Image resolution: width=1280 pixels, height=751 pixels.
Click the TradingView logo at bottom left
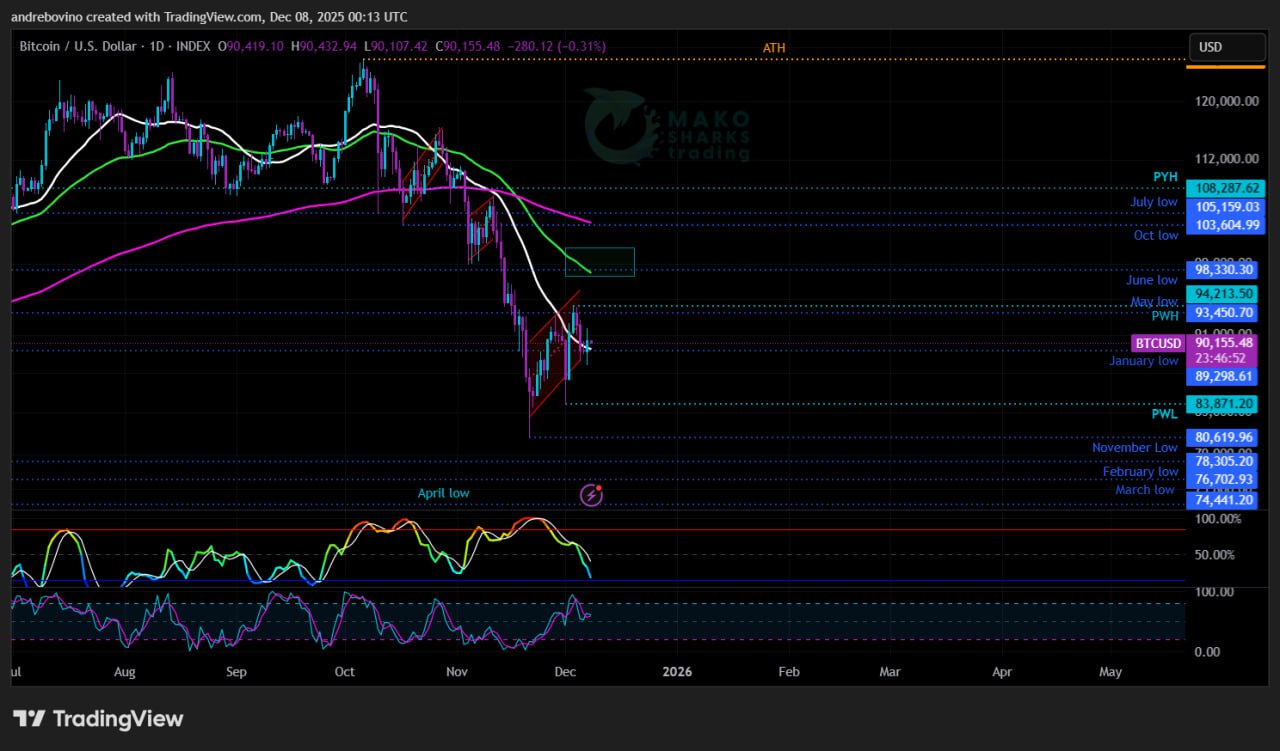(x=98, y=719)
